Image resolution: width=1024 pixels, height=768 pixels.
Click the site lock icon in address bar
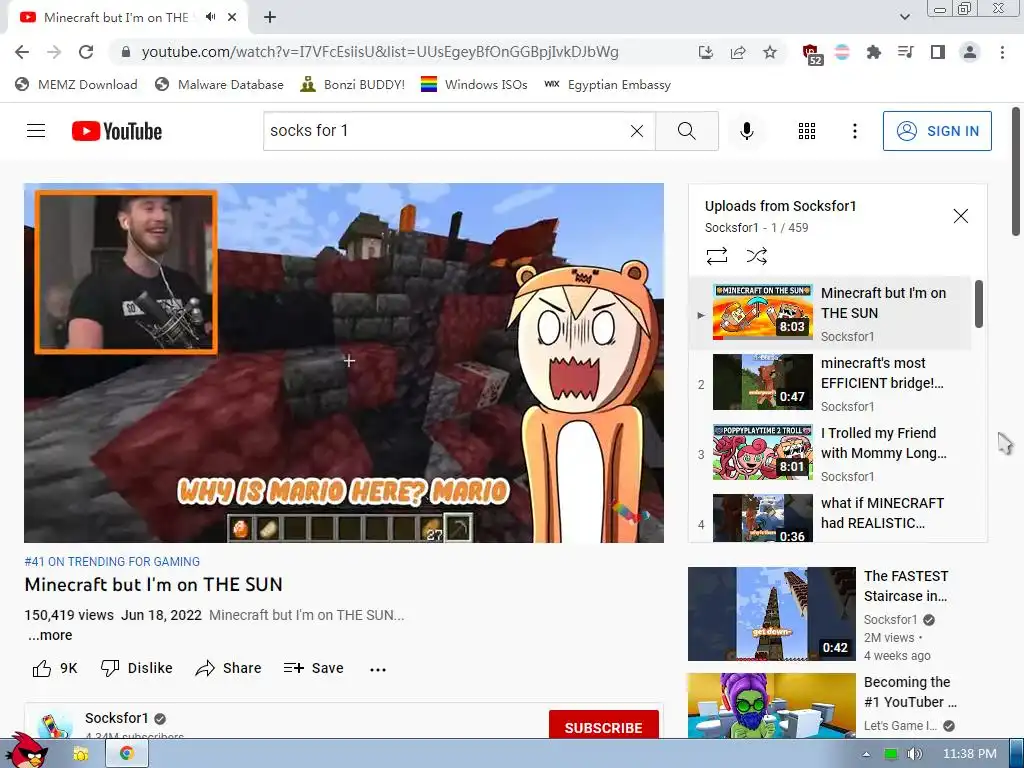point(126,52)
